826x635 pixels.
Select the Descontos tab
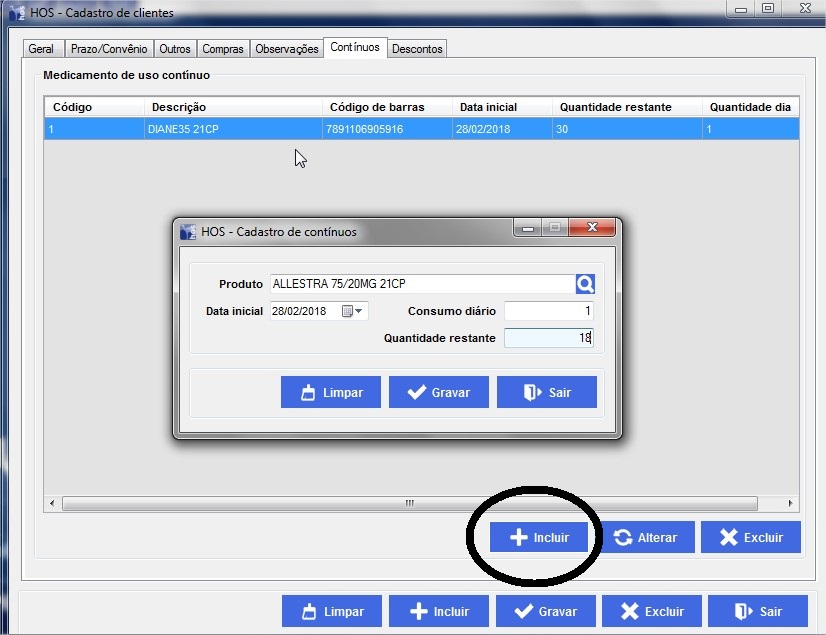tap(417, 49)
